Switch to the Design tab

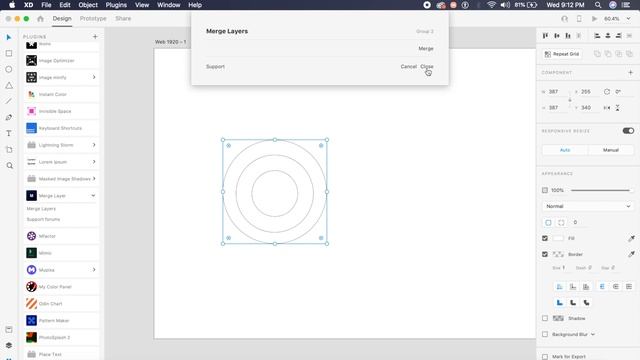[x=62, y=18]
